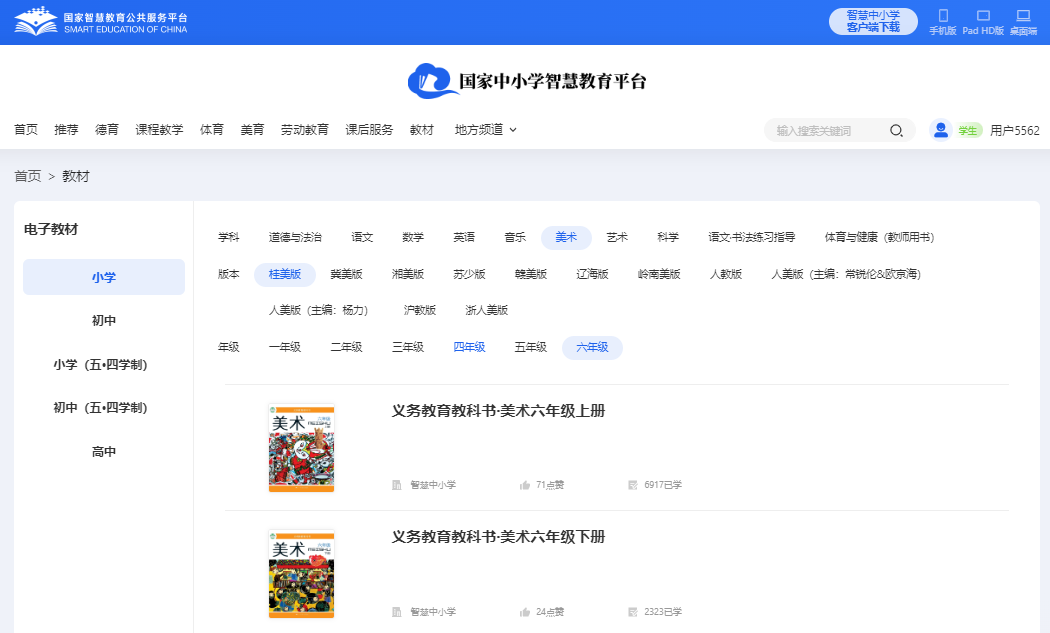Open the 体育 nav item
This screenshot has width=1050, height=633.
point(212,130)
